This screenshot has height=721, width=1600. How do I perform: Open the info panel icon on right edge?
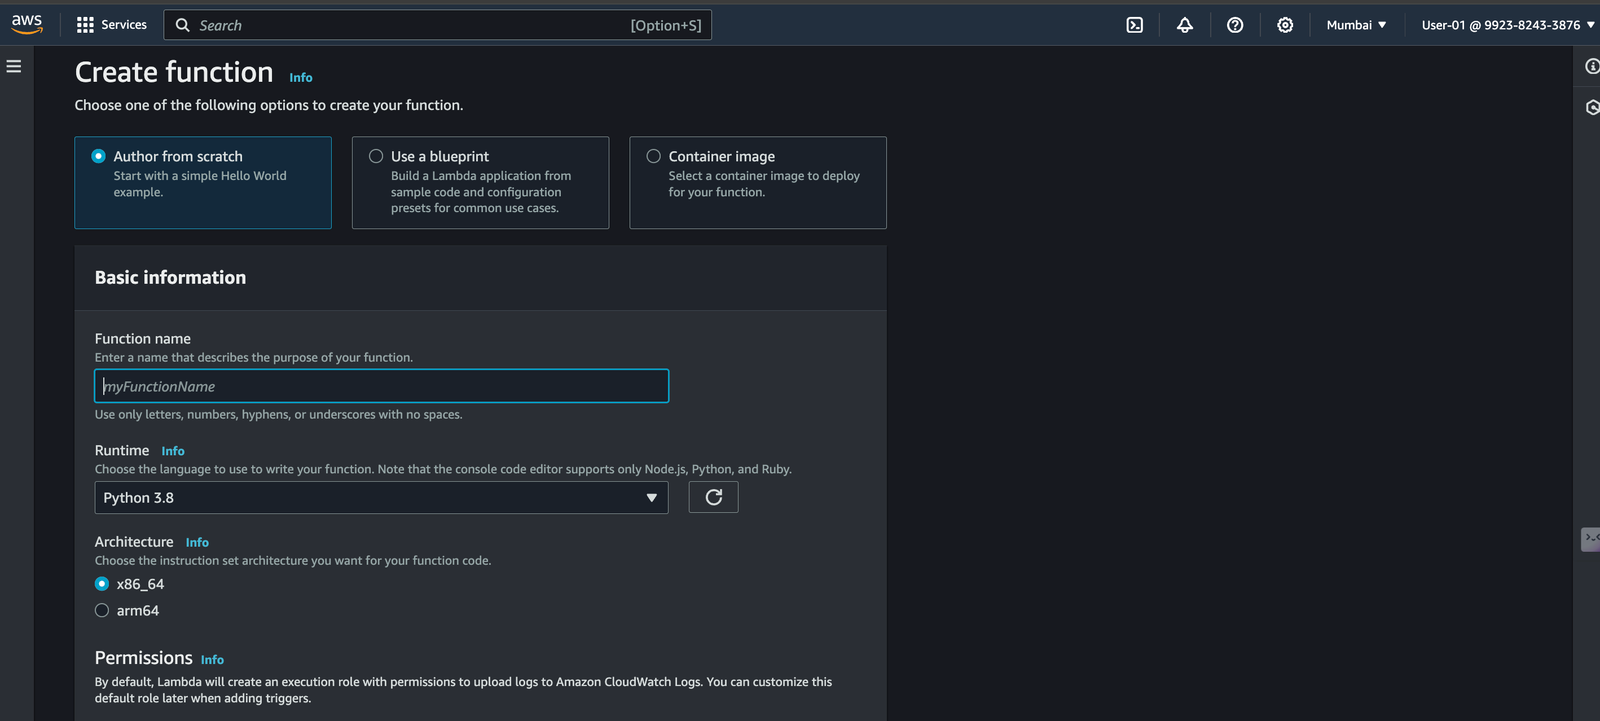click(x=1591, y=66)
